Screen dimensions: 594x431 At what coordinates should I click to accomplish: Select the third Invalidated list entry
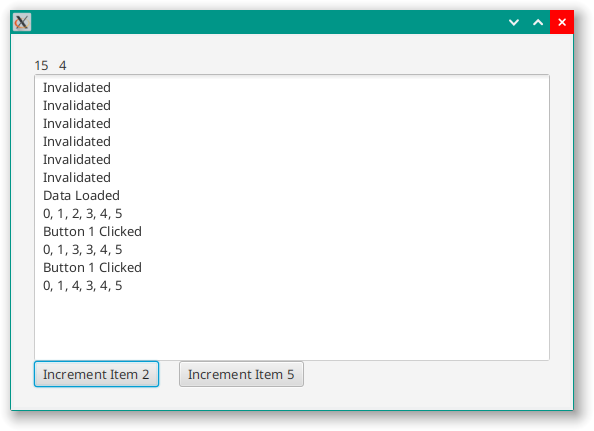point(292,123)
